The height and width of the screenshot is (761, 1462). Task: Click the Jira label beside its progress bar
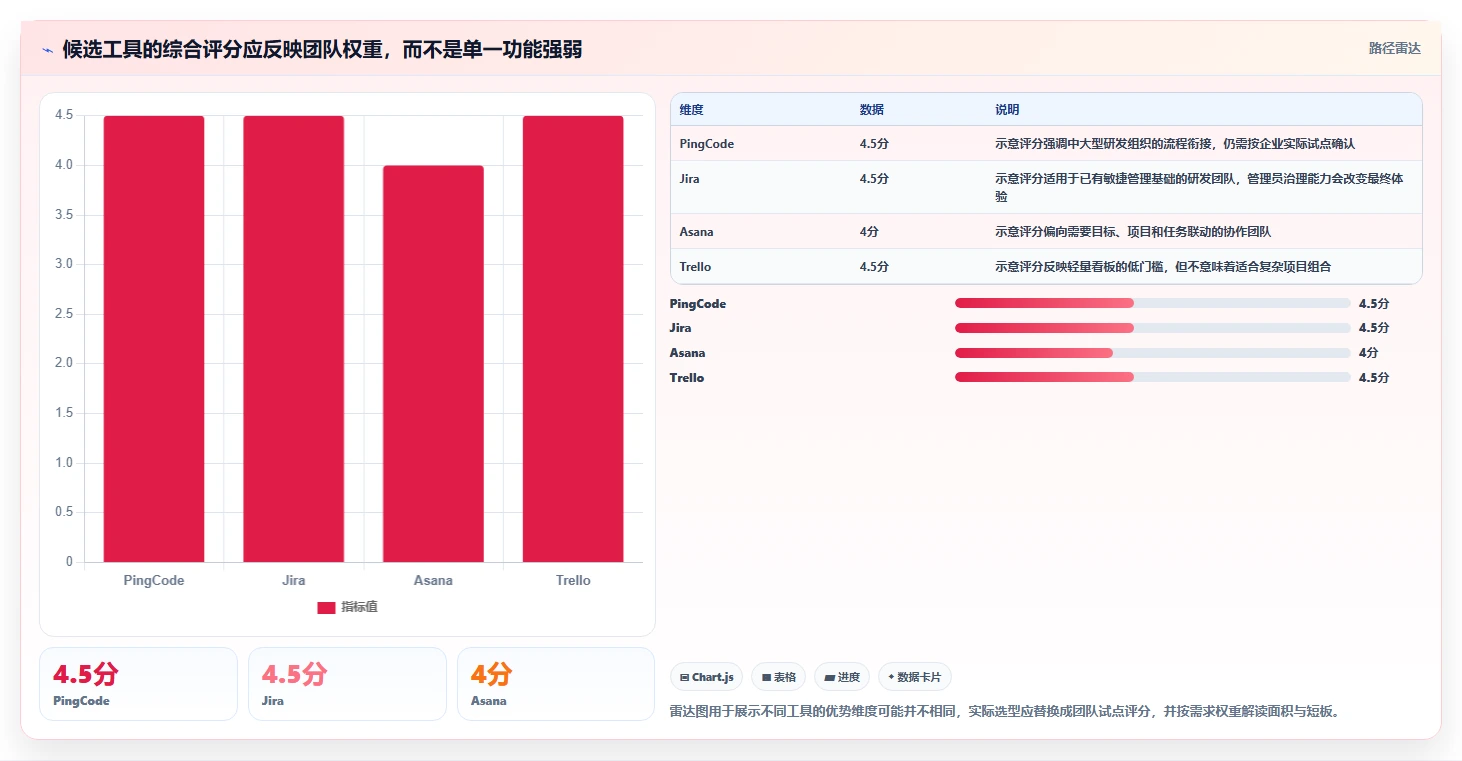click(x=680, y=328)
